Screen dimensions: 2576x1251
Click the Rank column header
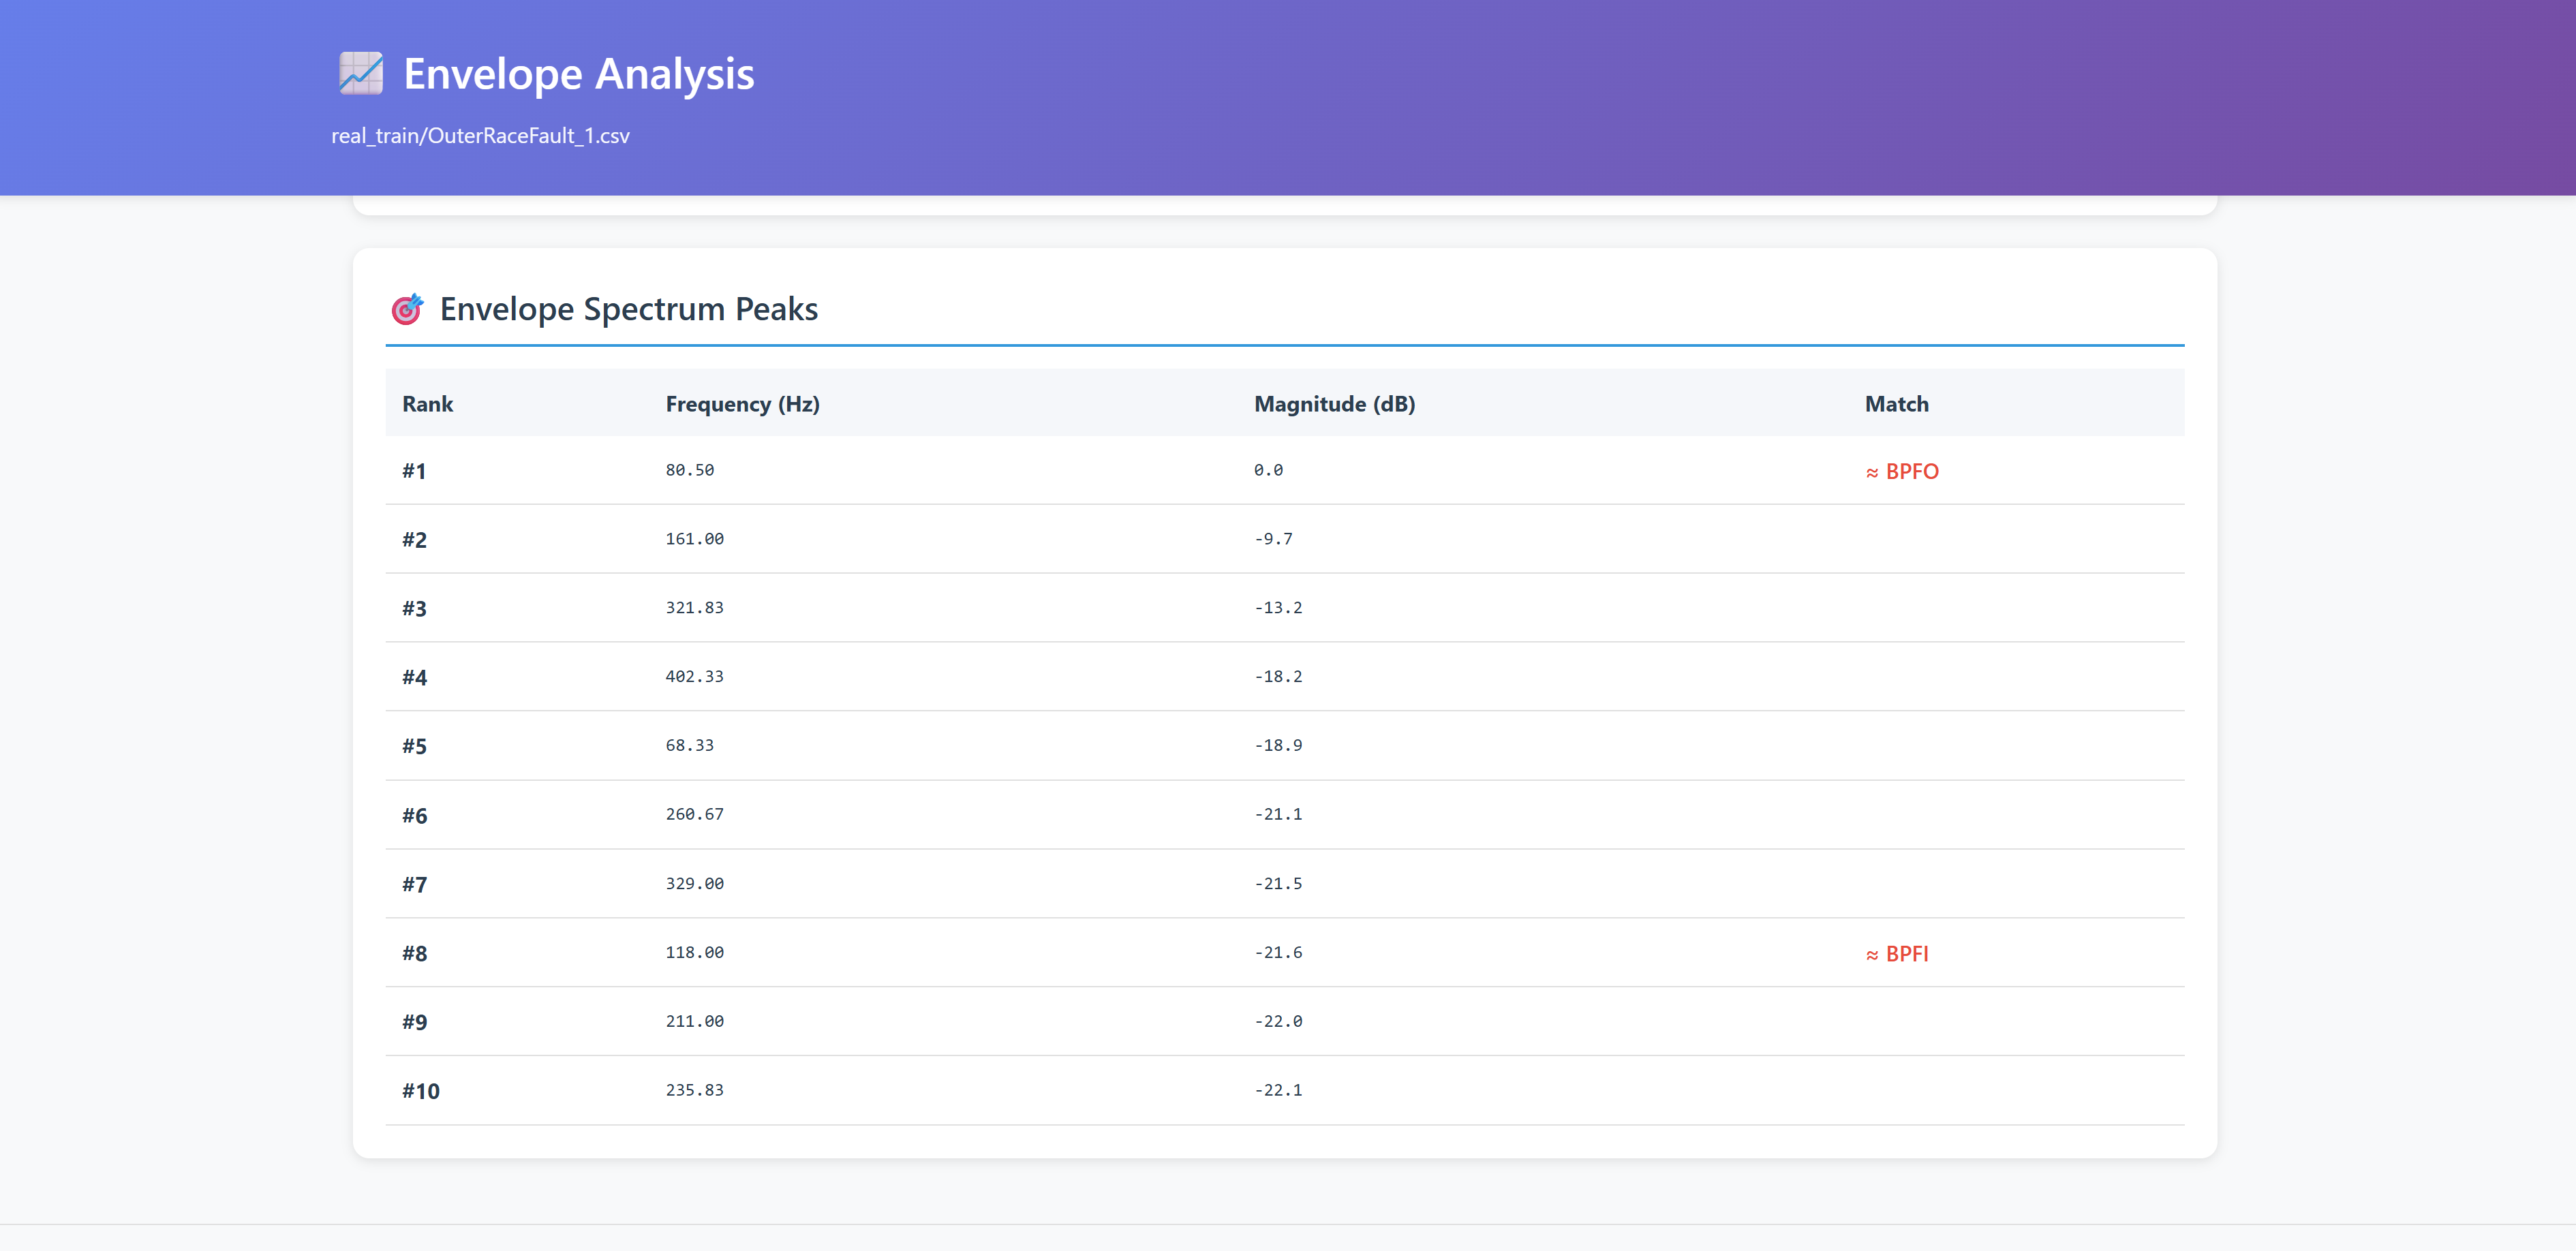(x=427, y=404)
